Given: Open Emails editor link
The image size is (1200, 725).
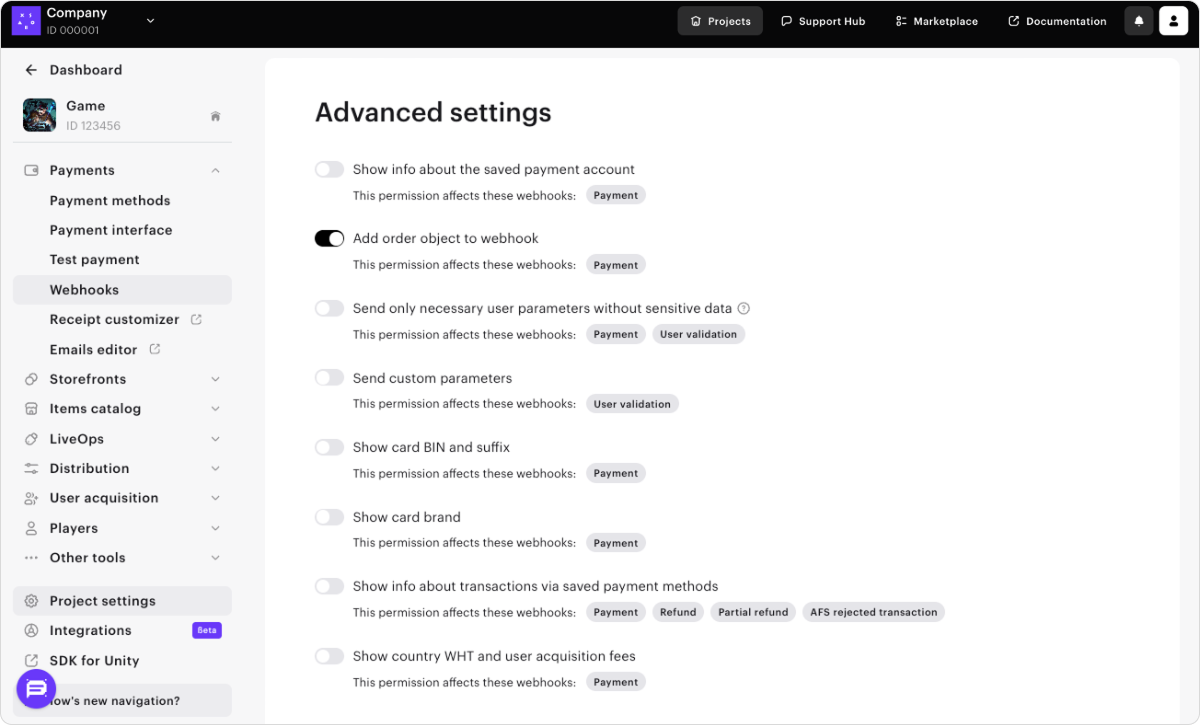Looking at the screenshot, I should coord(94,350).
